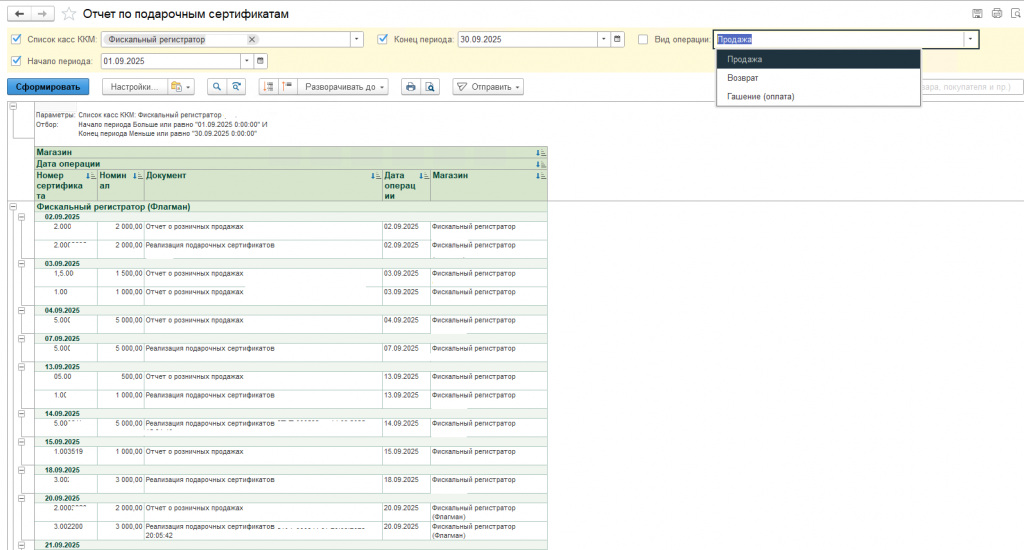This screenshot has height=550, width=1024.
Task: Expand the Отправить dropdown button
Action: click(x=489, y=87)
